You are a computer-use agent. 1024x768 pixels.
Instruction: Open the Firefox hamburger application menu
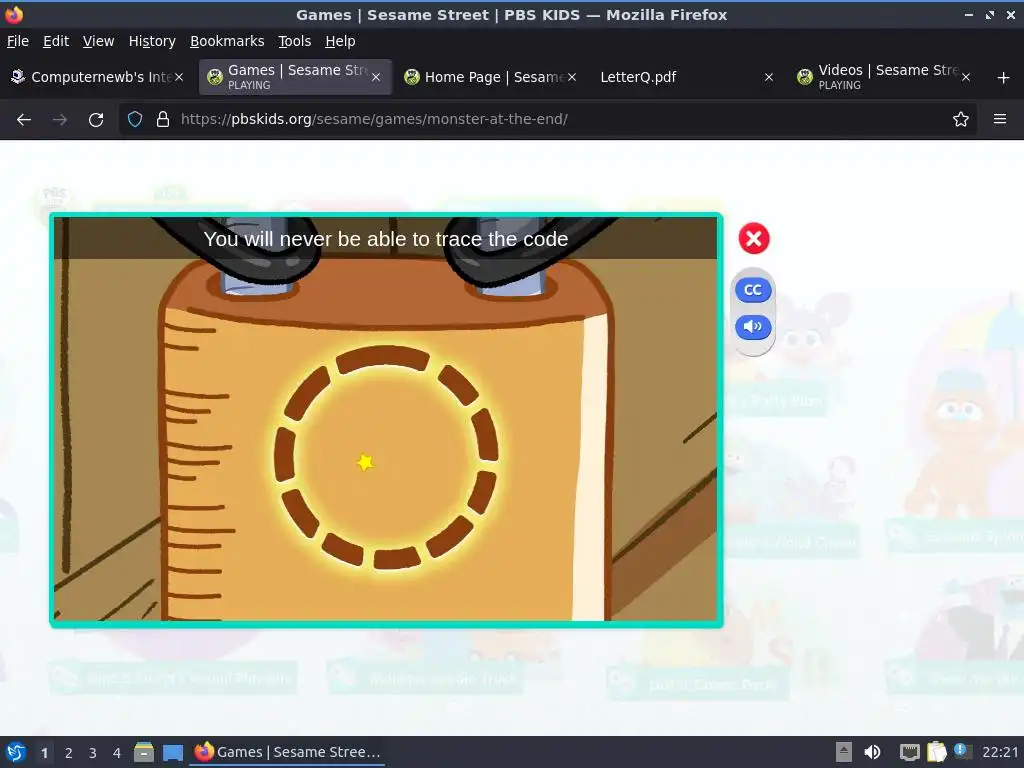(x=1000, y=119)
